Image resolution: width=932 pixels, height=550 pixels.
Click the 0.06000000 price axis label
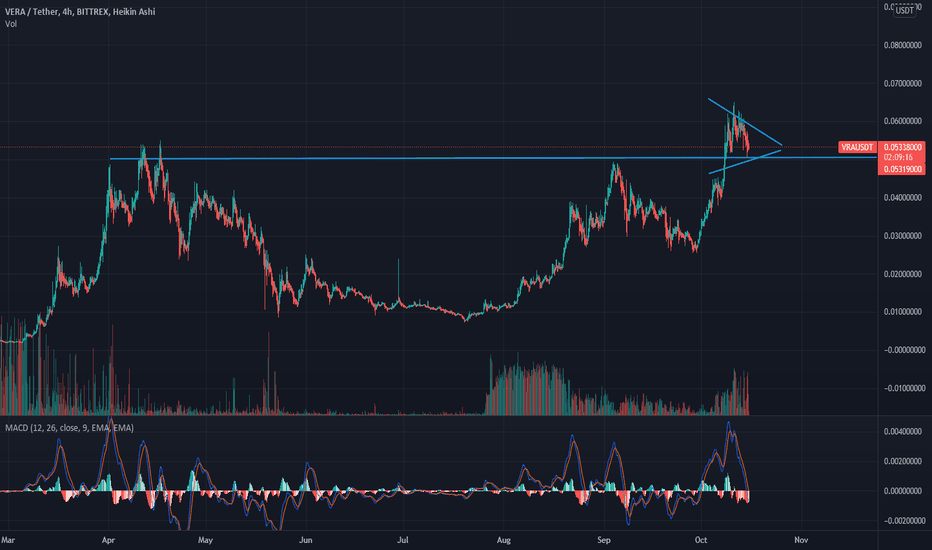[x=902, y=121]
